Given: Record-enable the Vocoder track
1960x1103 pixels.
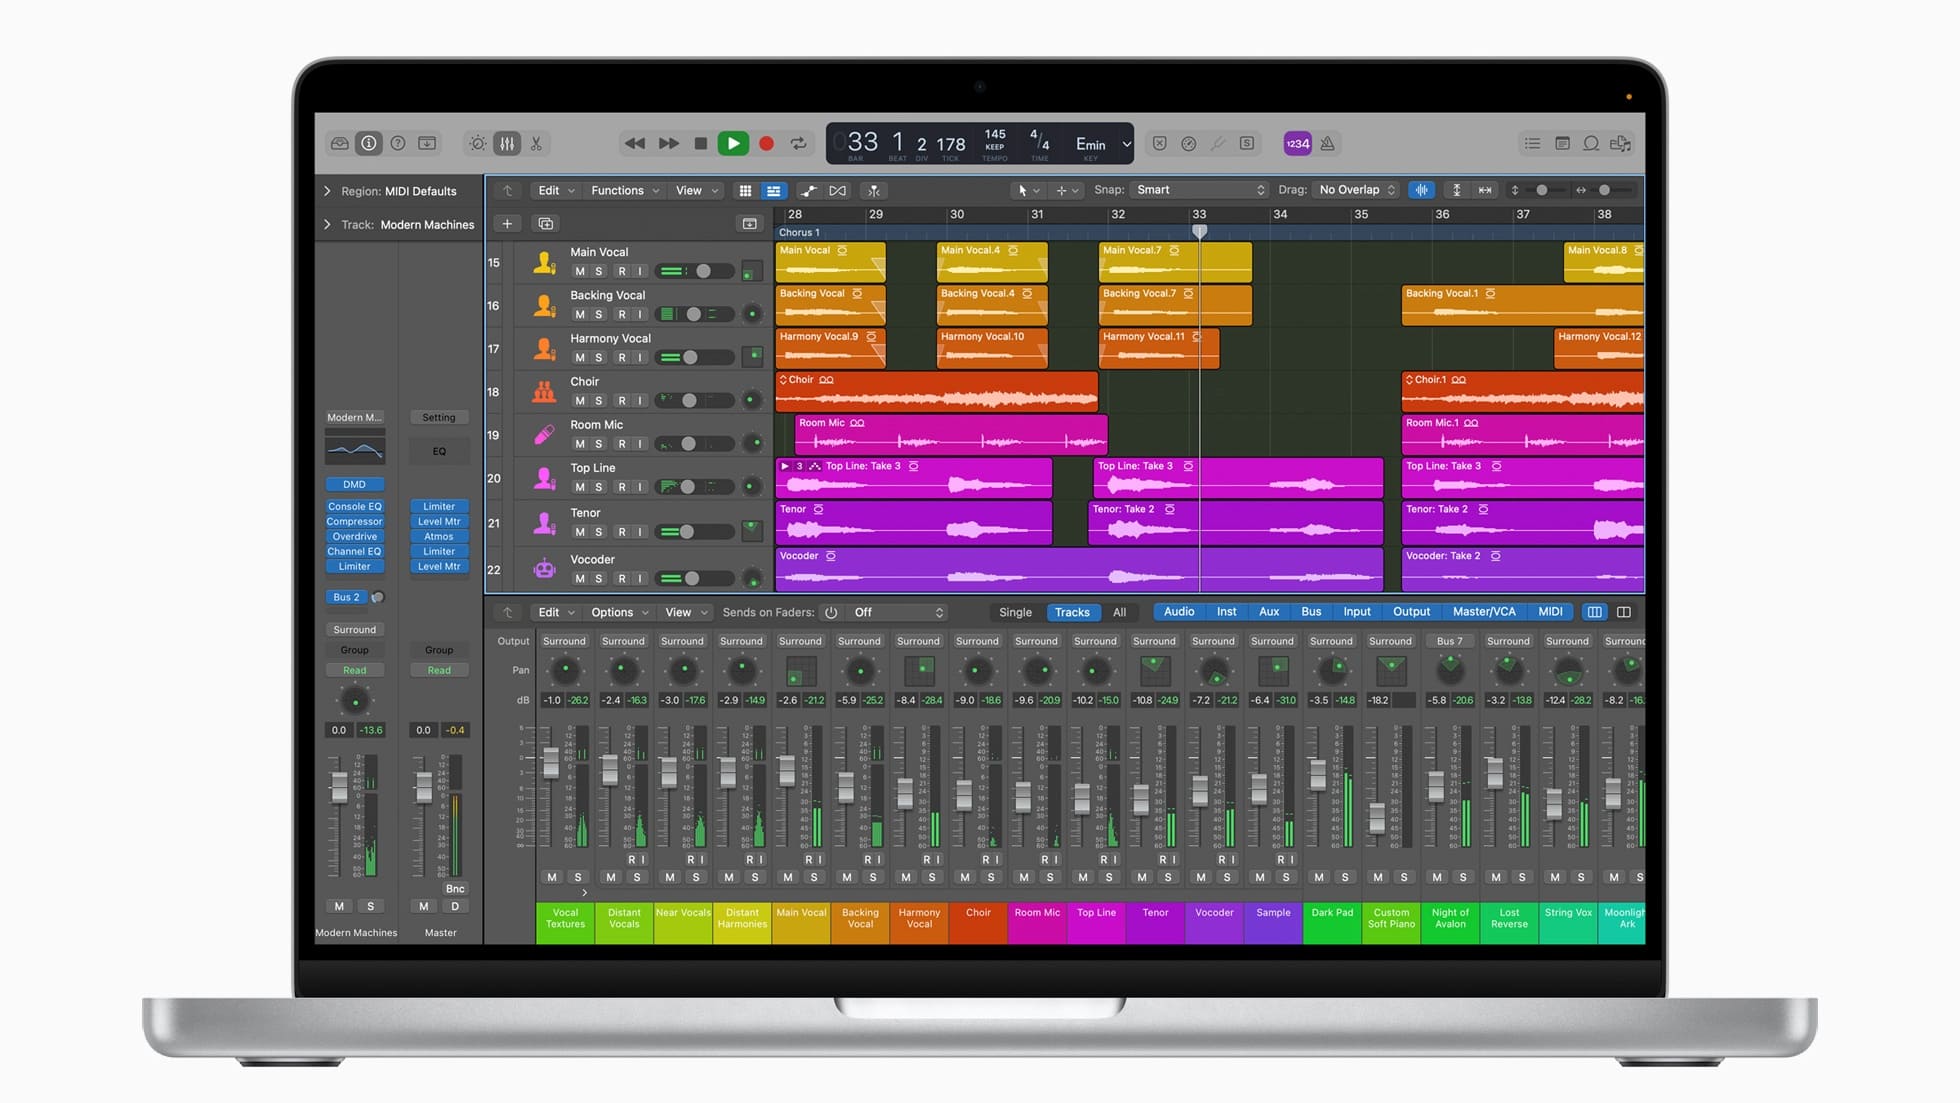Looking at the screenshot, I should pyautogui.click(x=621, y=578).
